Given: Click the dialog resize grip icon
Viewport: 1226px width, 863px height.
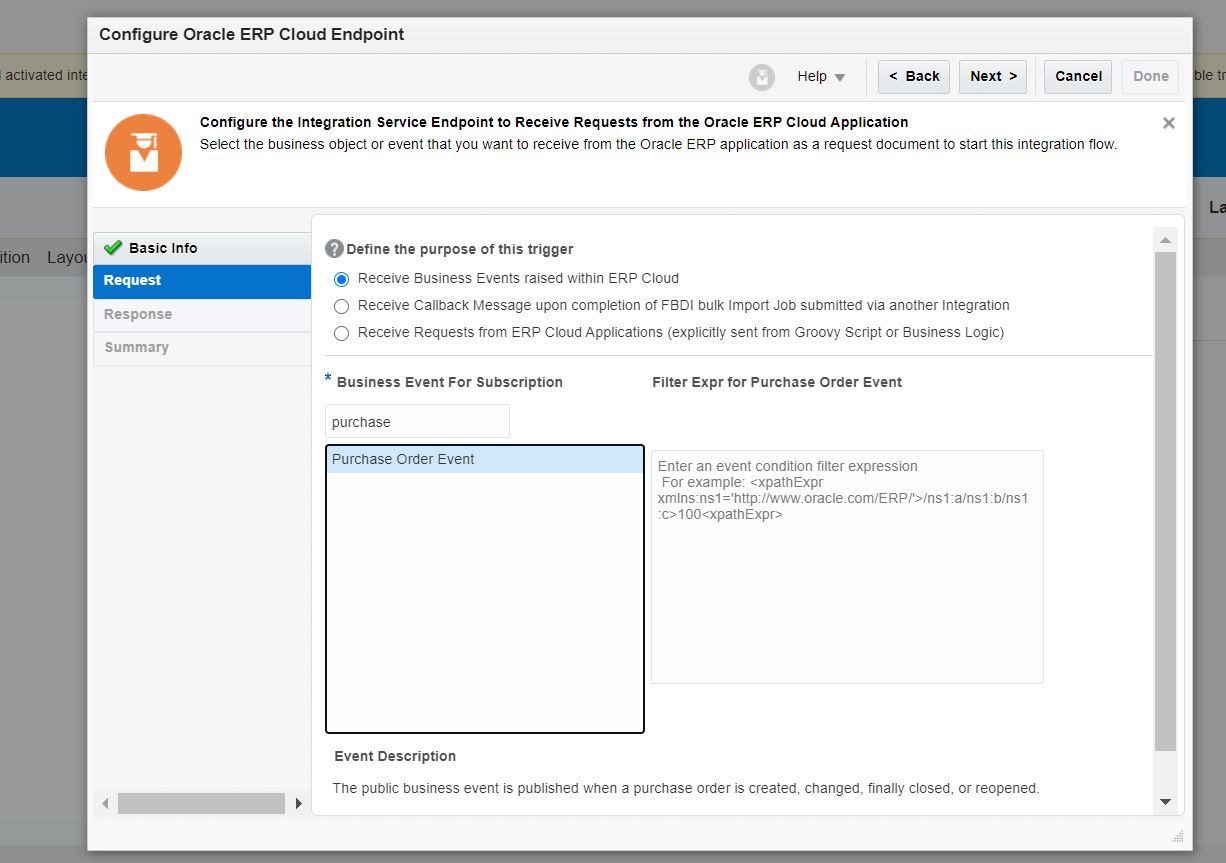Looking at the screenshot, I should 1177,836.
